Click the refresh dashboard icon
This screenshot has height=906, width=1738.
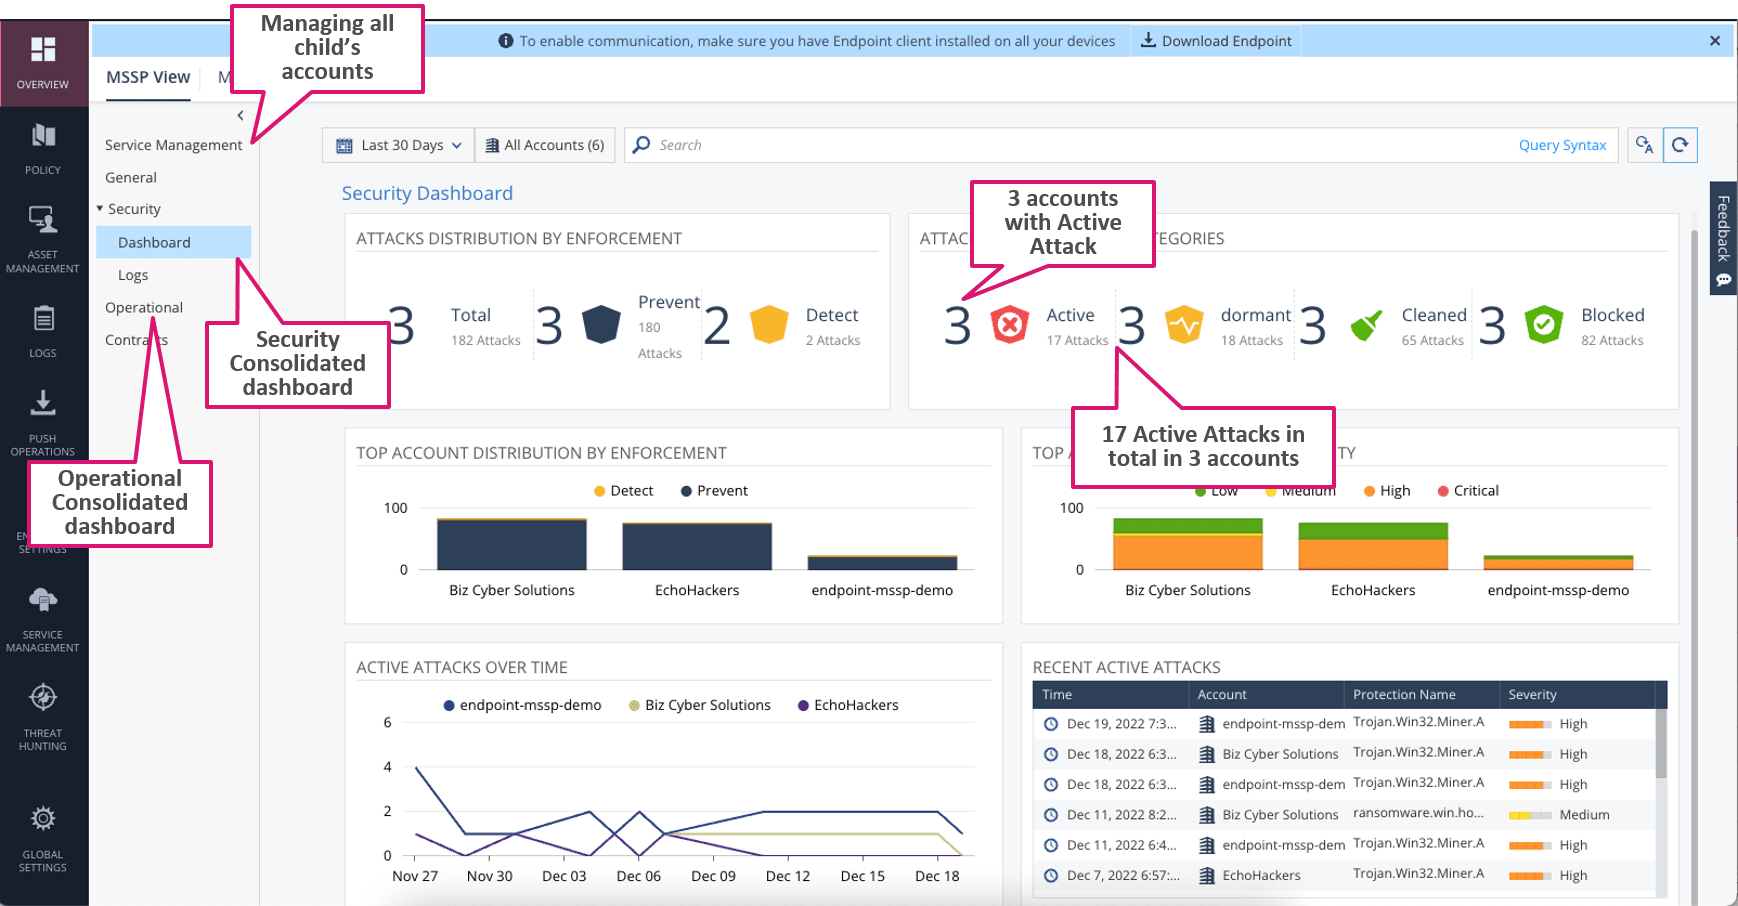pyautogui.click(x=1680, y=145)
